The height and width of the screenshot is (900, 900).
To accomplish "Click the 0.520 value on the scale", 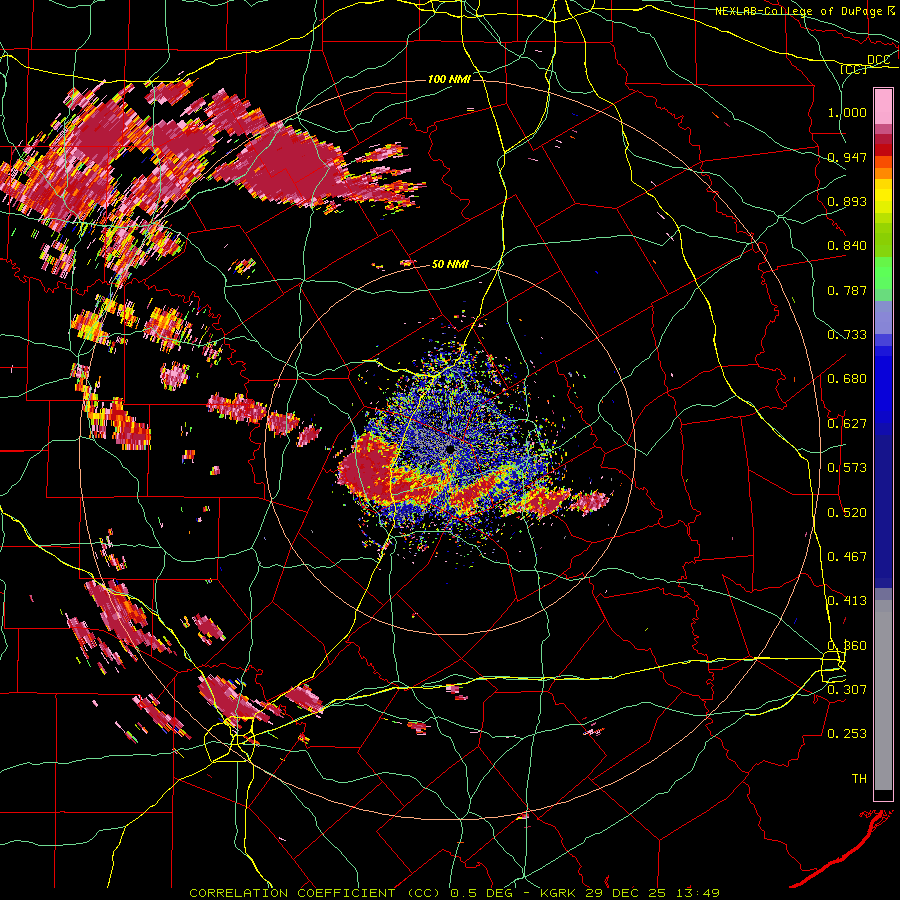I will tap(847, 513).
